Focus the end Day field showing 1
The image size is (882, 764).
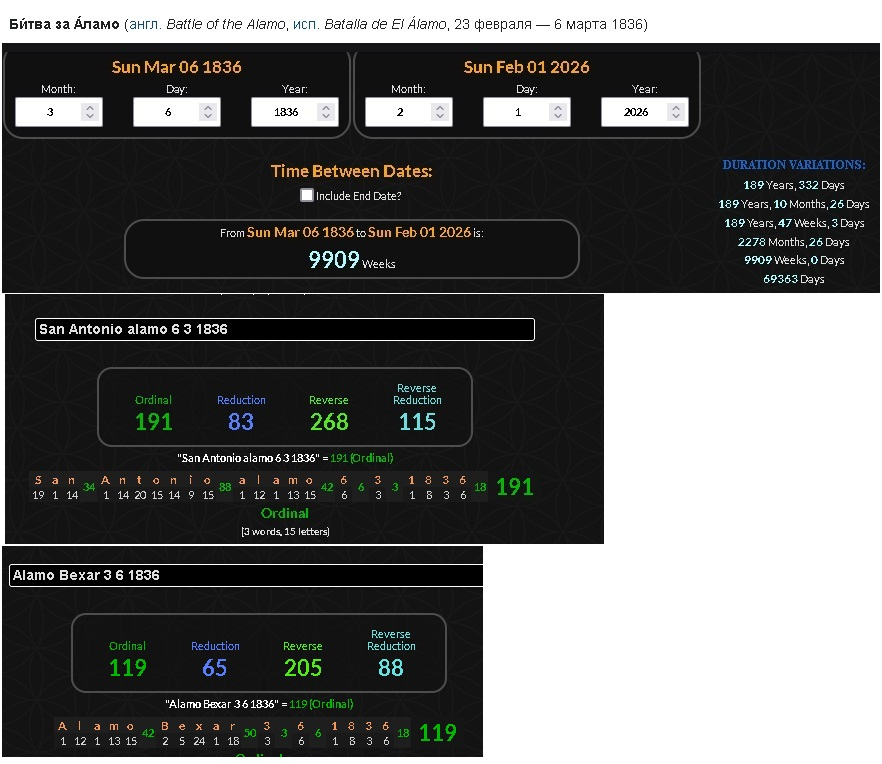coord(527,112)
